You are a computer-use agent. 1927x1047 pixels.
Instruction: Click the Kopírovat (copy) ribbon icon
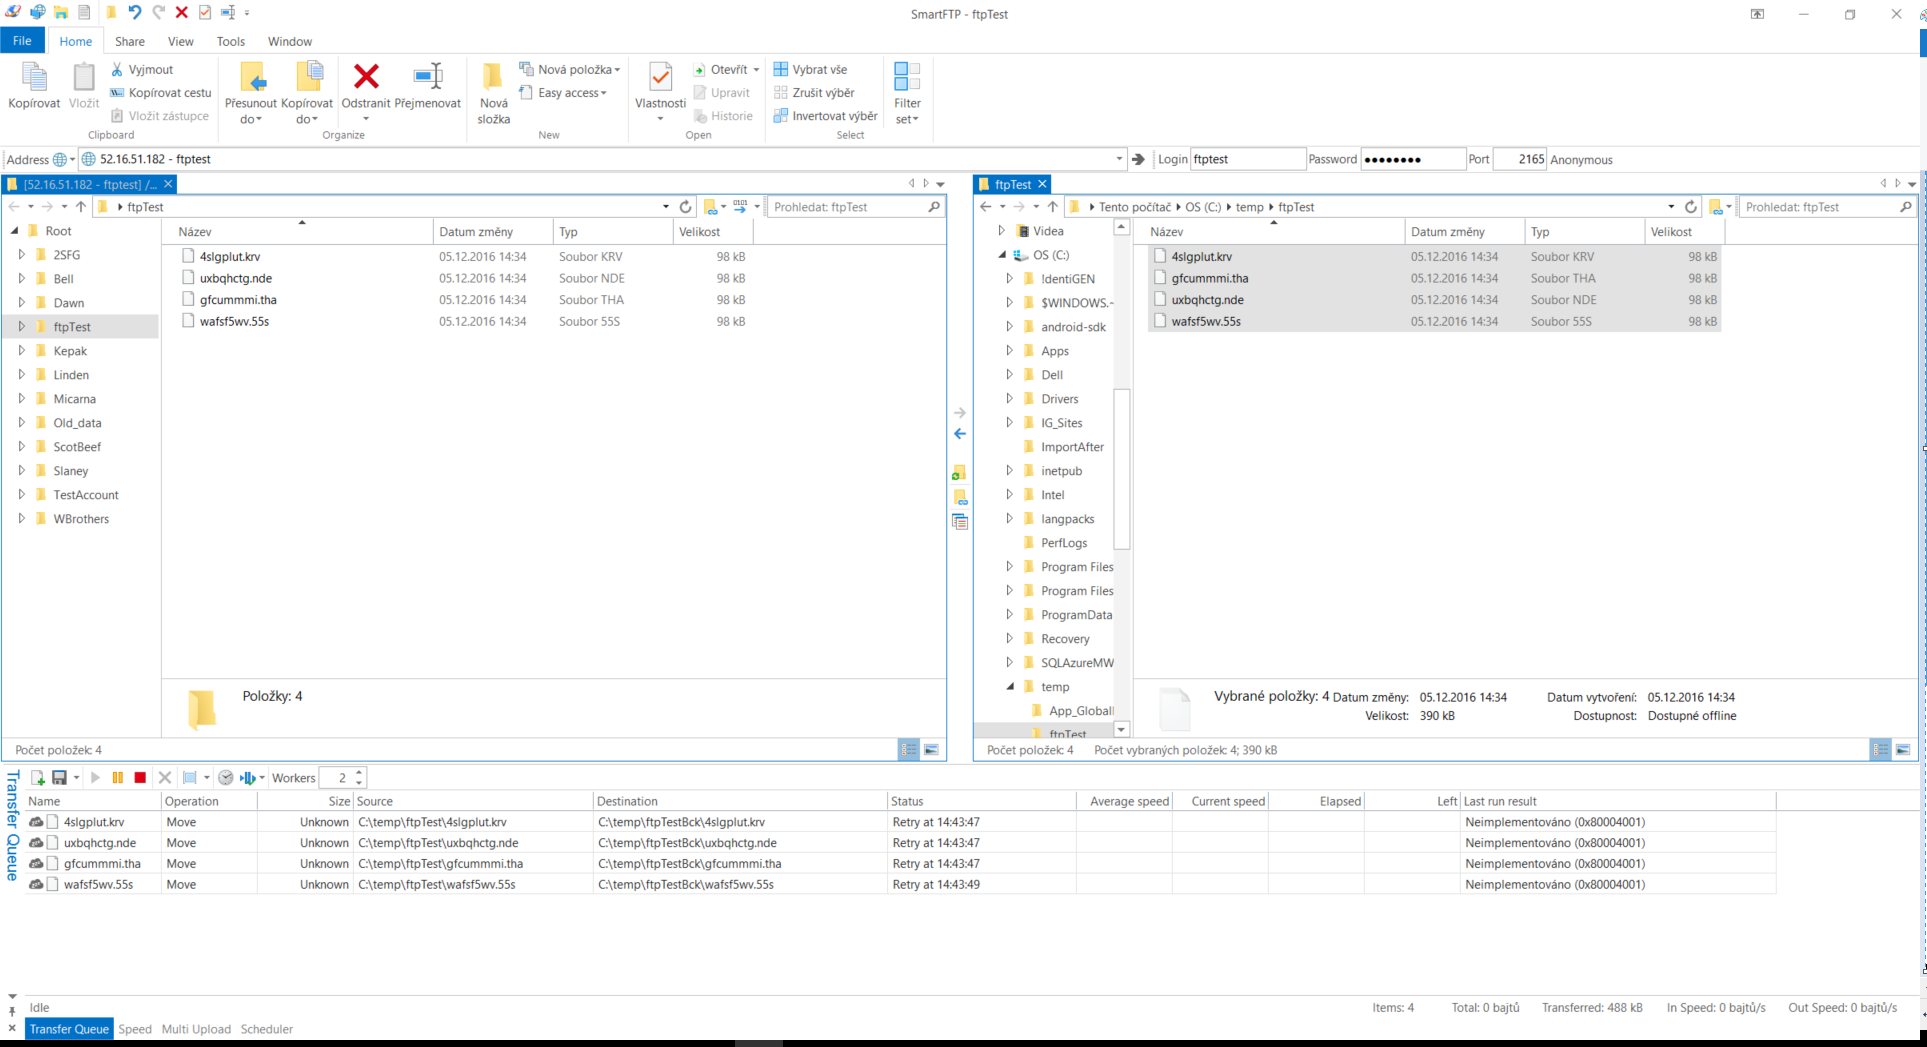click(x=34, y=77)
